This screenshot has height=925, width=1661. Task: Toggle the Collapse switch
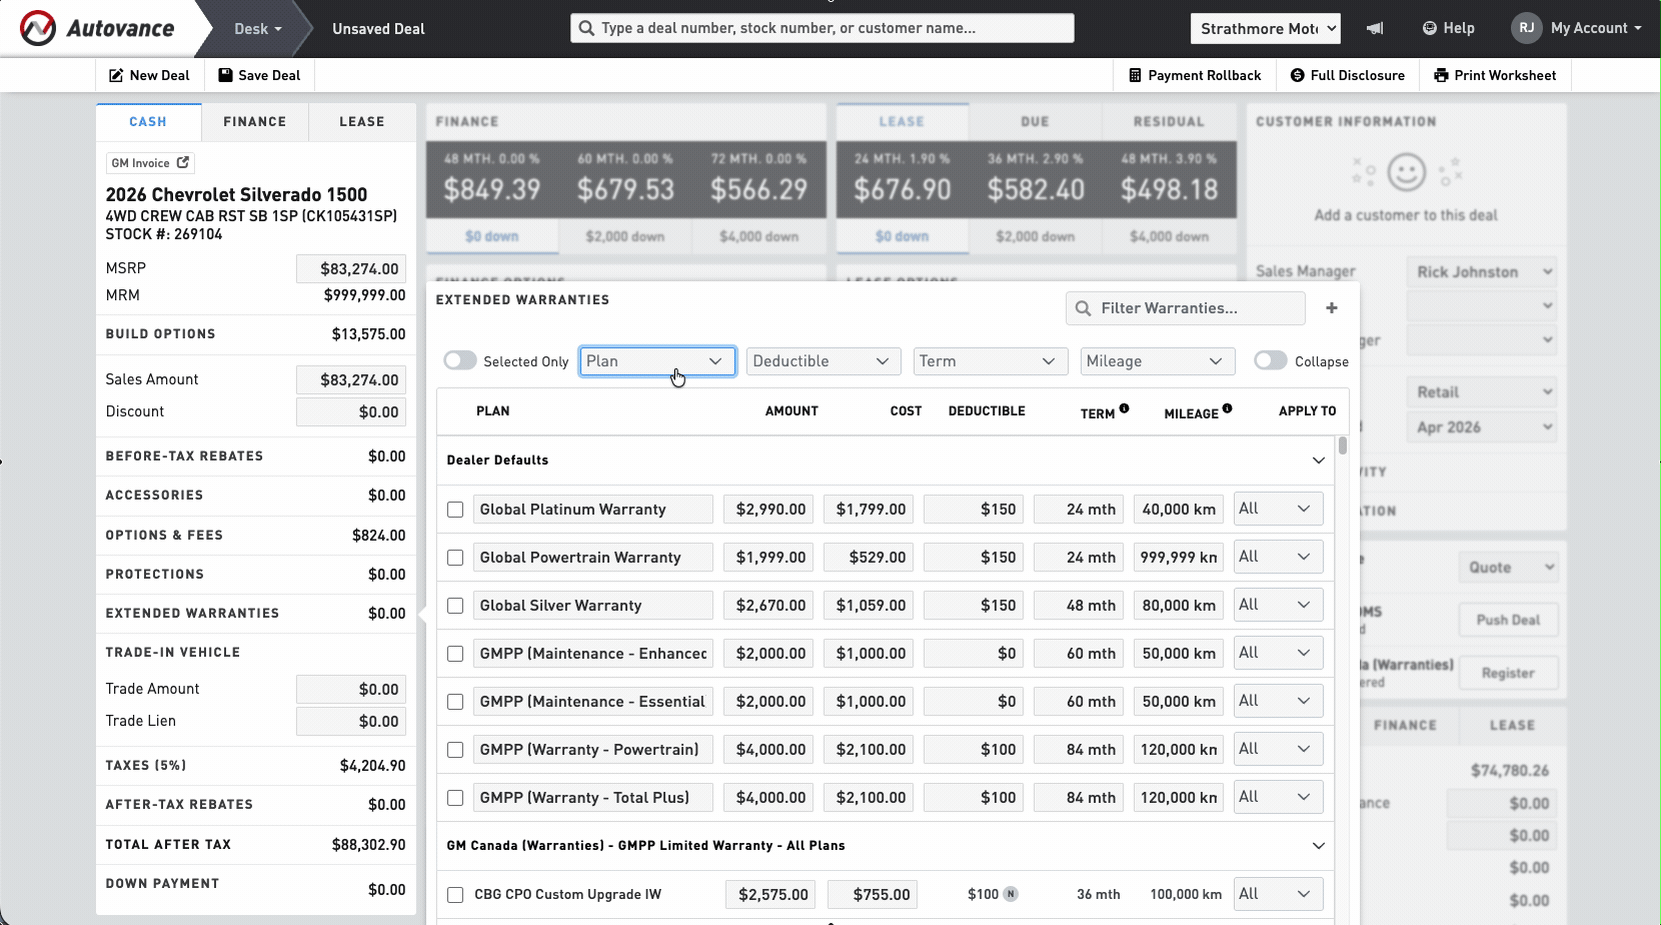click(1270, 360)
